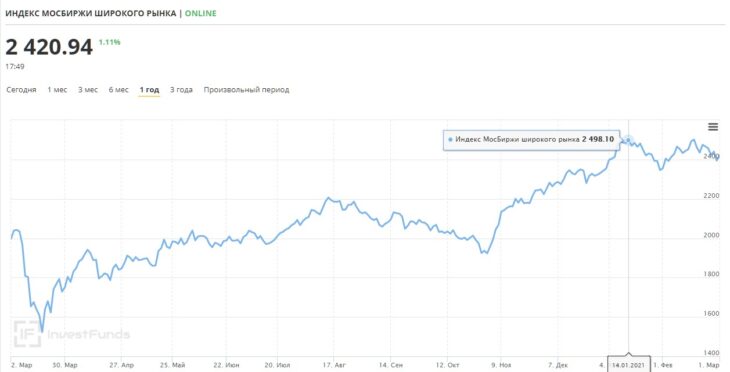
Task: Click the tooltip showing 2 498.10
Action: click(x=531, y=140)
